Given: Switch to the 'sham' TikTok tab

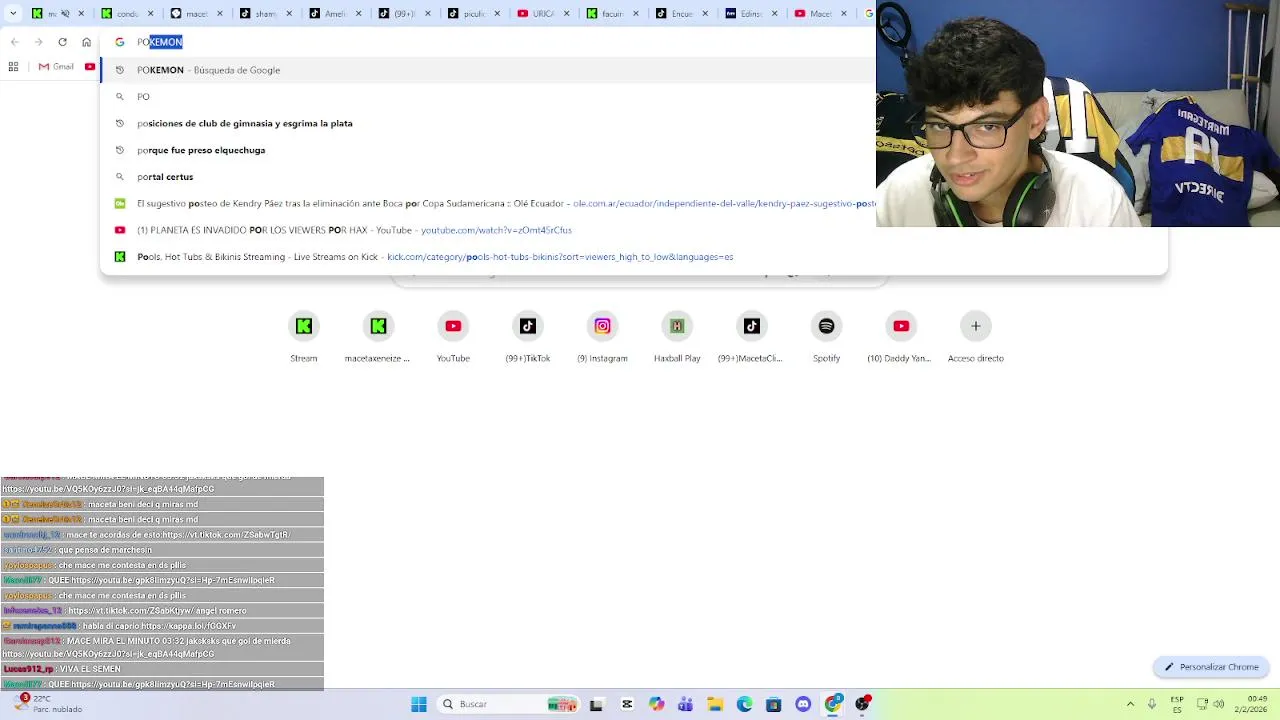Looking at the screenshot, I should 265,13.
